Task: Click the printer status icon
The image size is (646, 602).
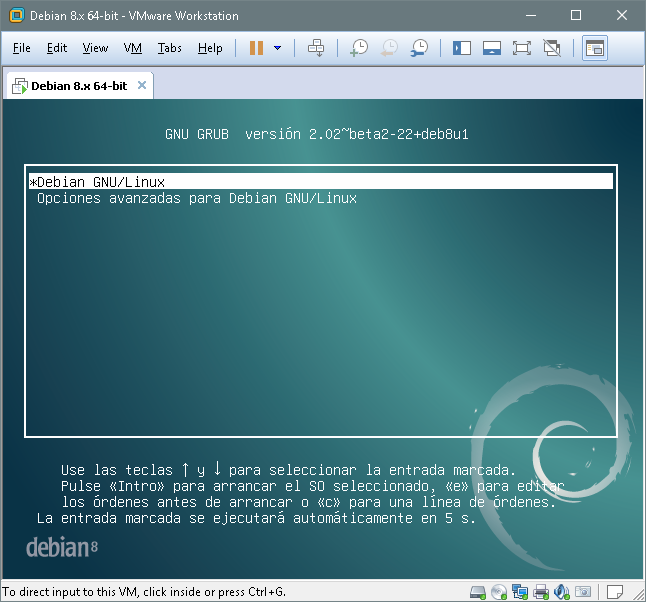Action: (541, 591)
